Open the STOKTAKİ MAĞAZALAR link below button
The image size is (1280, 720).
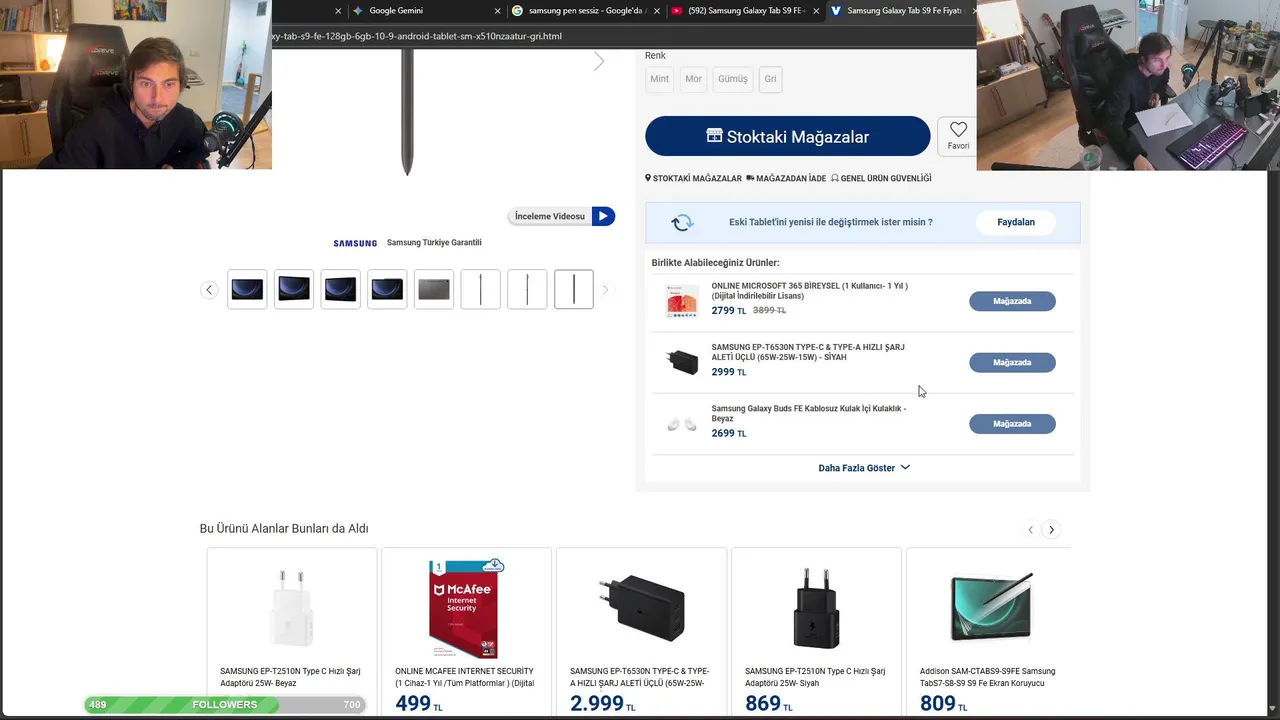click(x=693, y=178)
